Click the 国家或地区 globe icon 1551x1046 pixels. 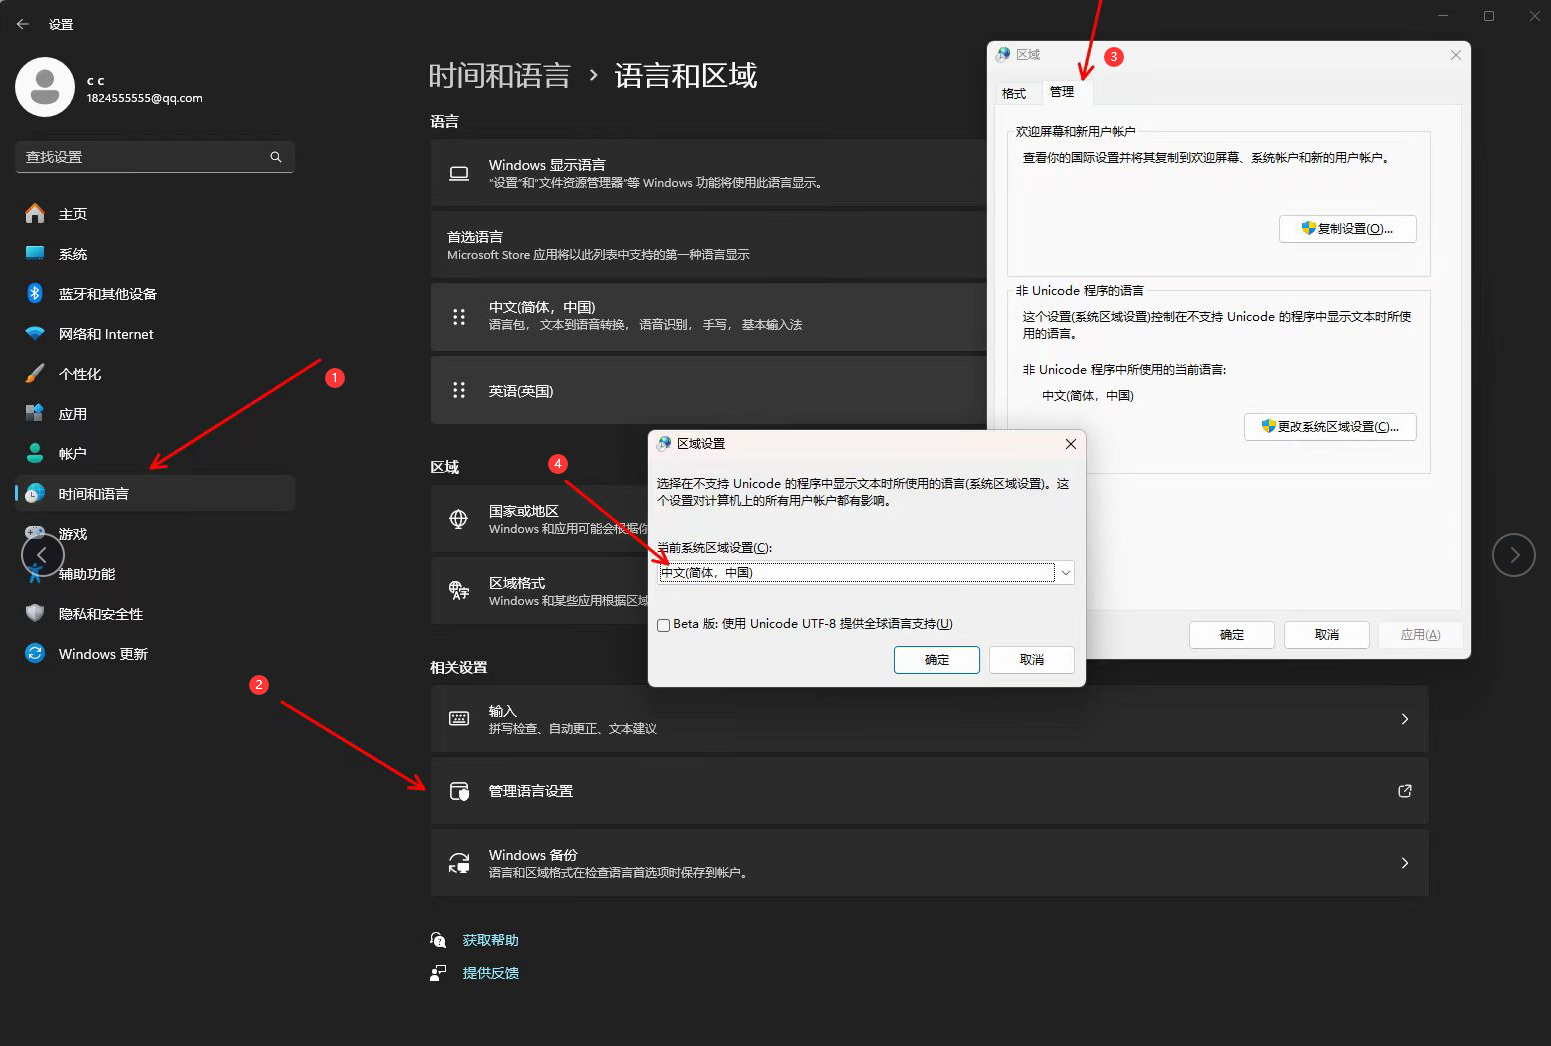pos(459,519)
